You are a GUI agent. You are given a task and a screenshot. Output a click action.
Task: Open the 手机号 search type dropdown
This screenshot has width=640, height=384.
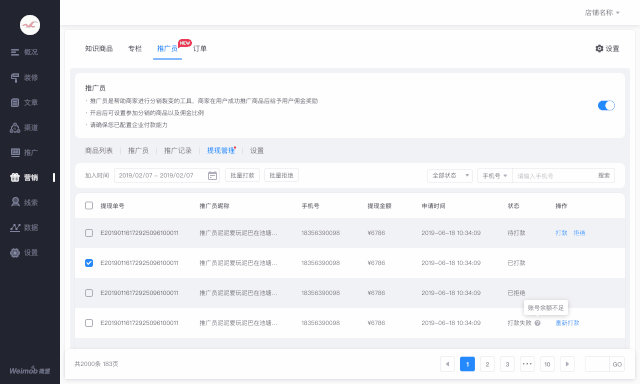point(495,176)
